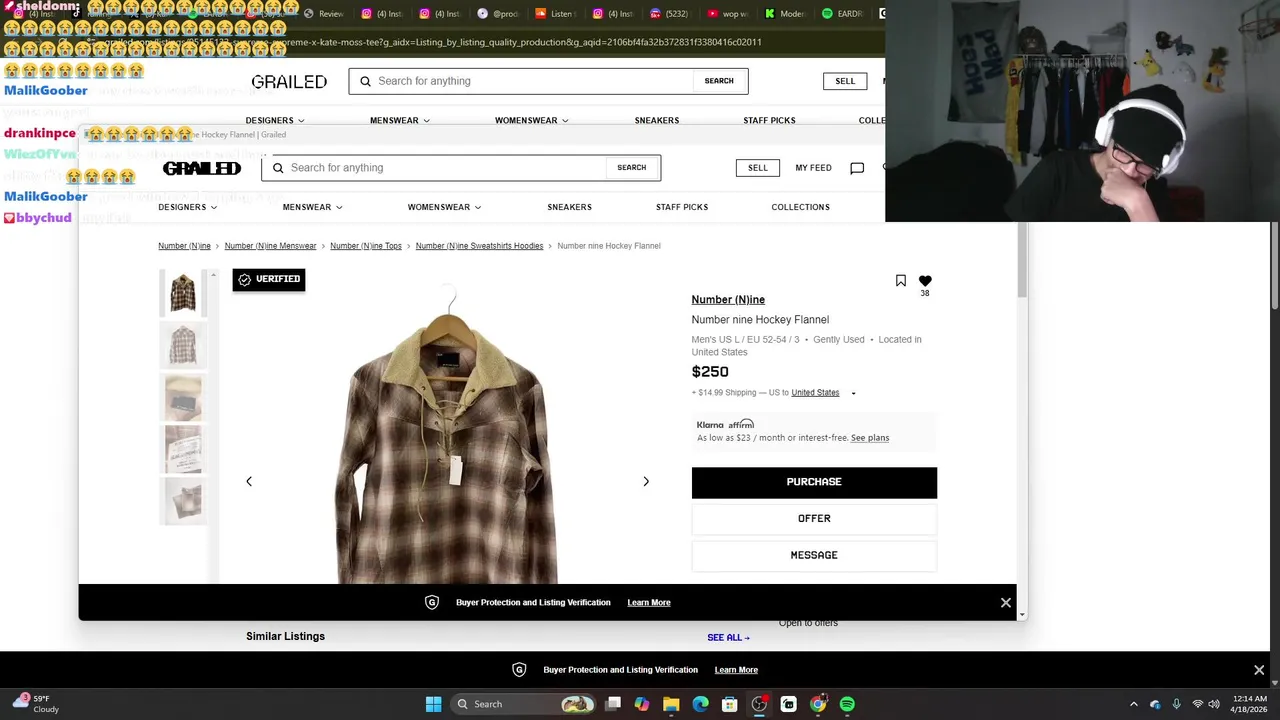Show next product photo with right arrow
Image resolution: width=1280 pixels, height=720 pixels.
646,482
